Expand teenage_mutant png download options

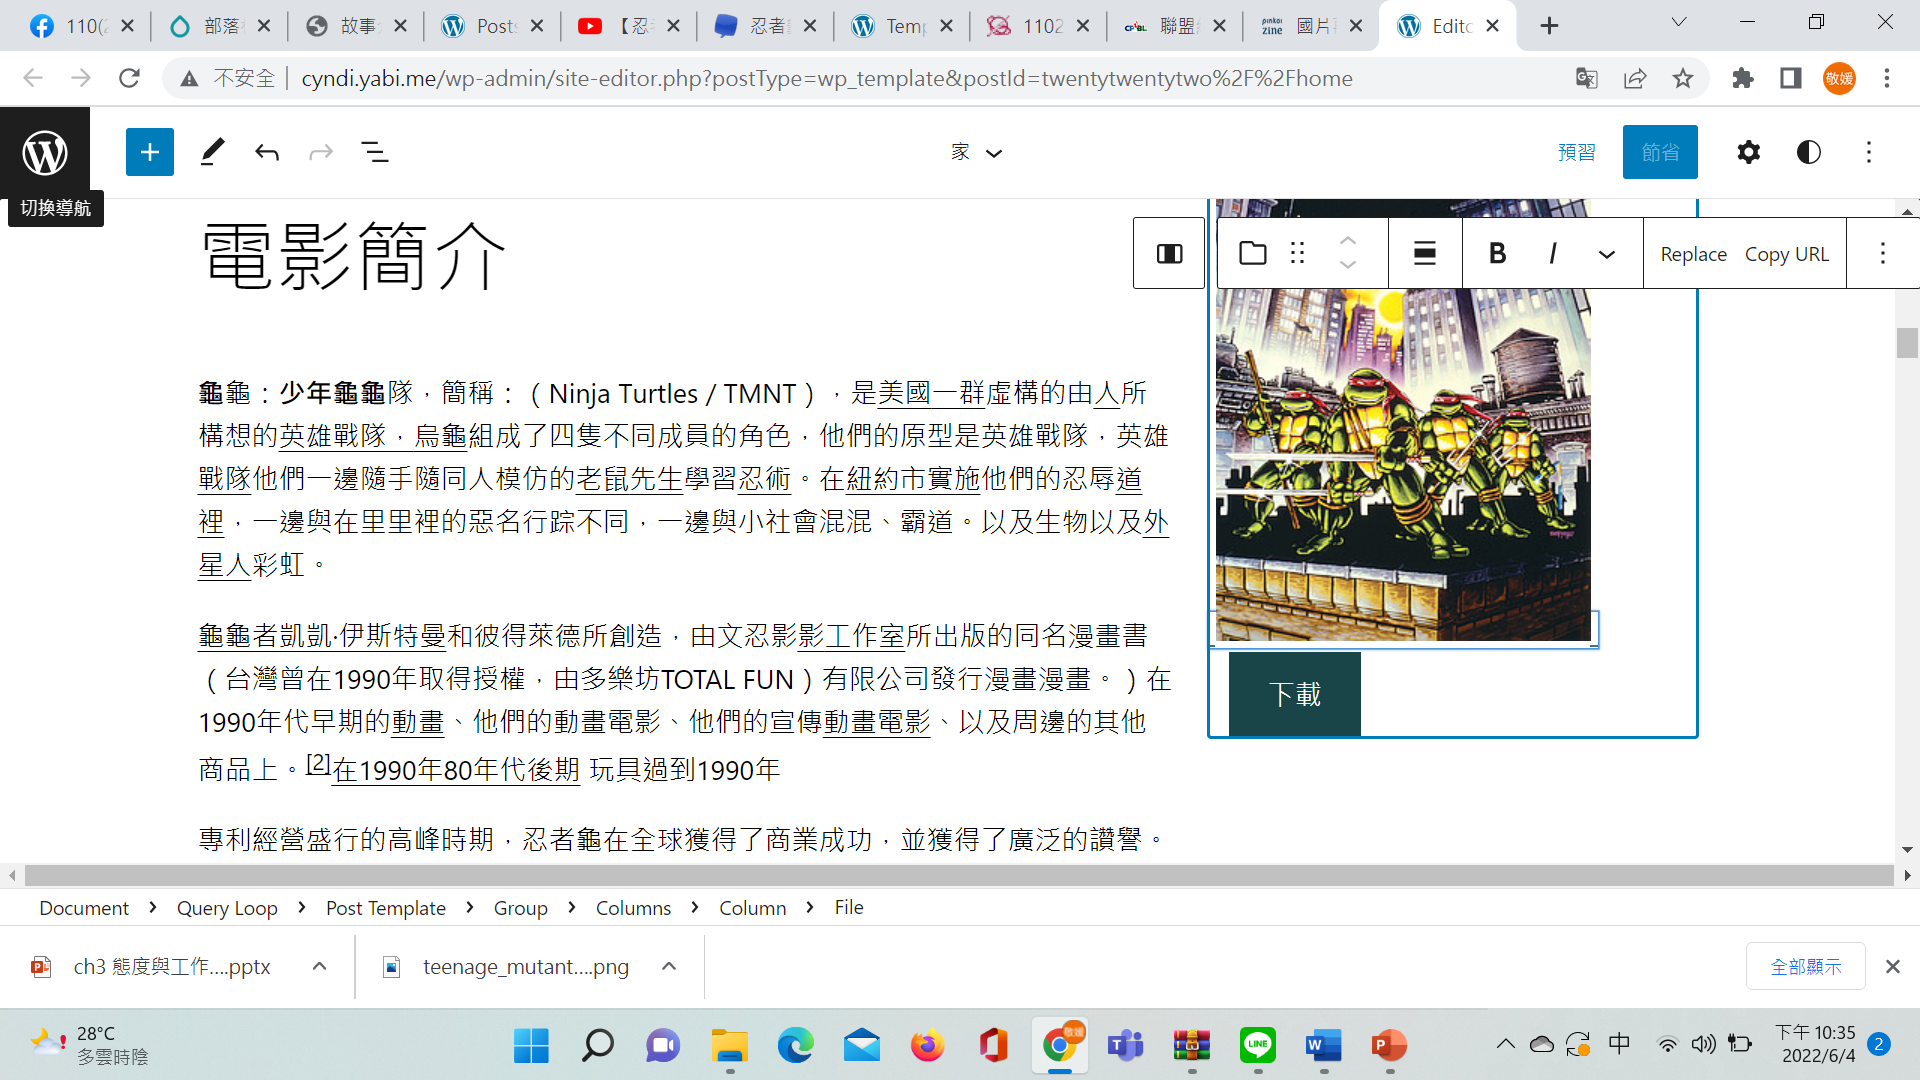click(669, 966)
